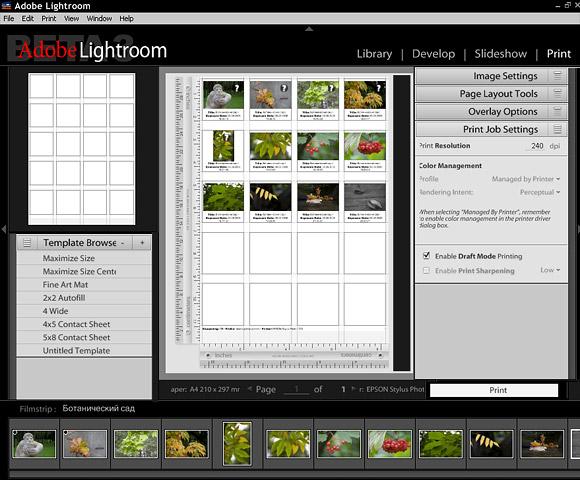The image size is (580, 480).
Task: Go to next page with right arrow
Action: (354, 389)
